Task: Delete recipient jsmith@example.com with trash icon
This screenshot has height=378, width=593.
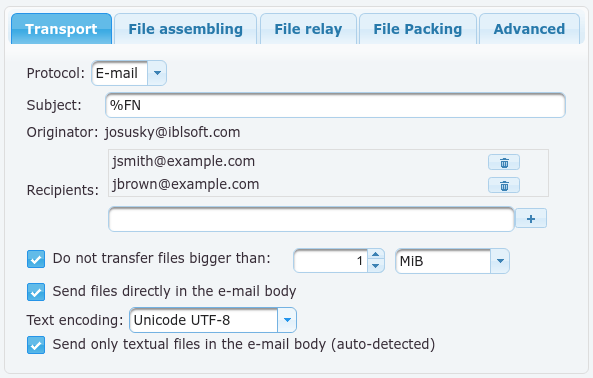Action: [504, 163]
